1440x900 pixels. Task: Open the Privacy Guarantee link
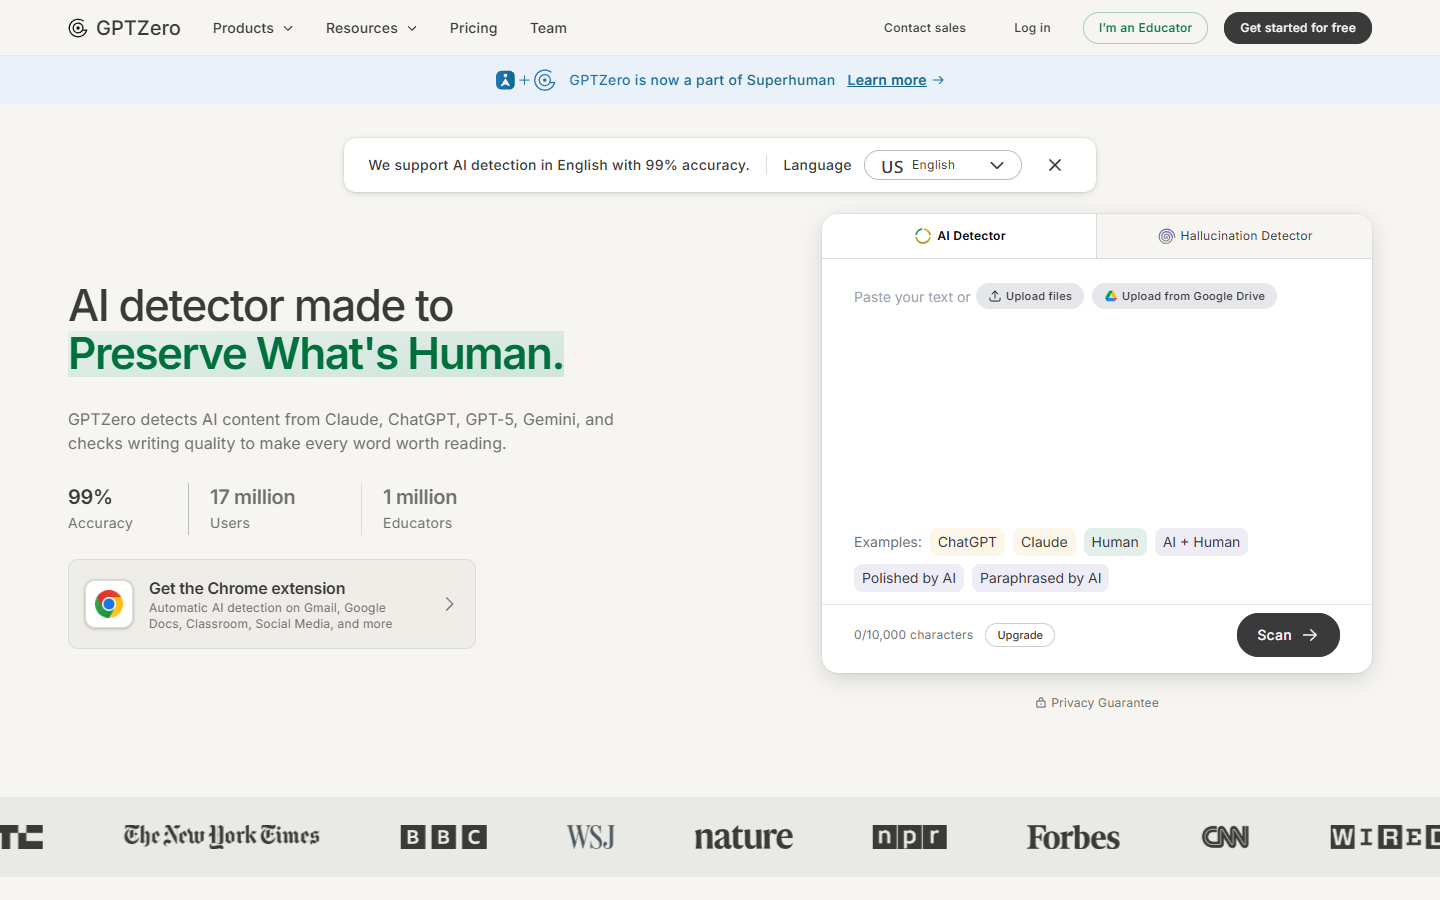click(1097, 703)
